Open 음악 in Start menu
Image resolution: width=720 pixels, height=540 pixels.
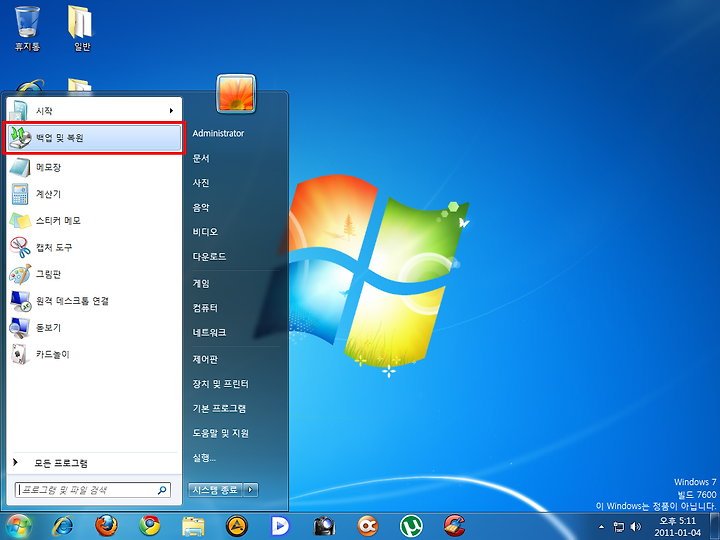[x=201, y=208]
